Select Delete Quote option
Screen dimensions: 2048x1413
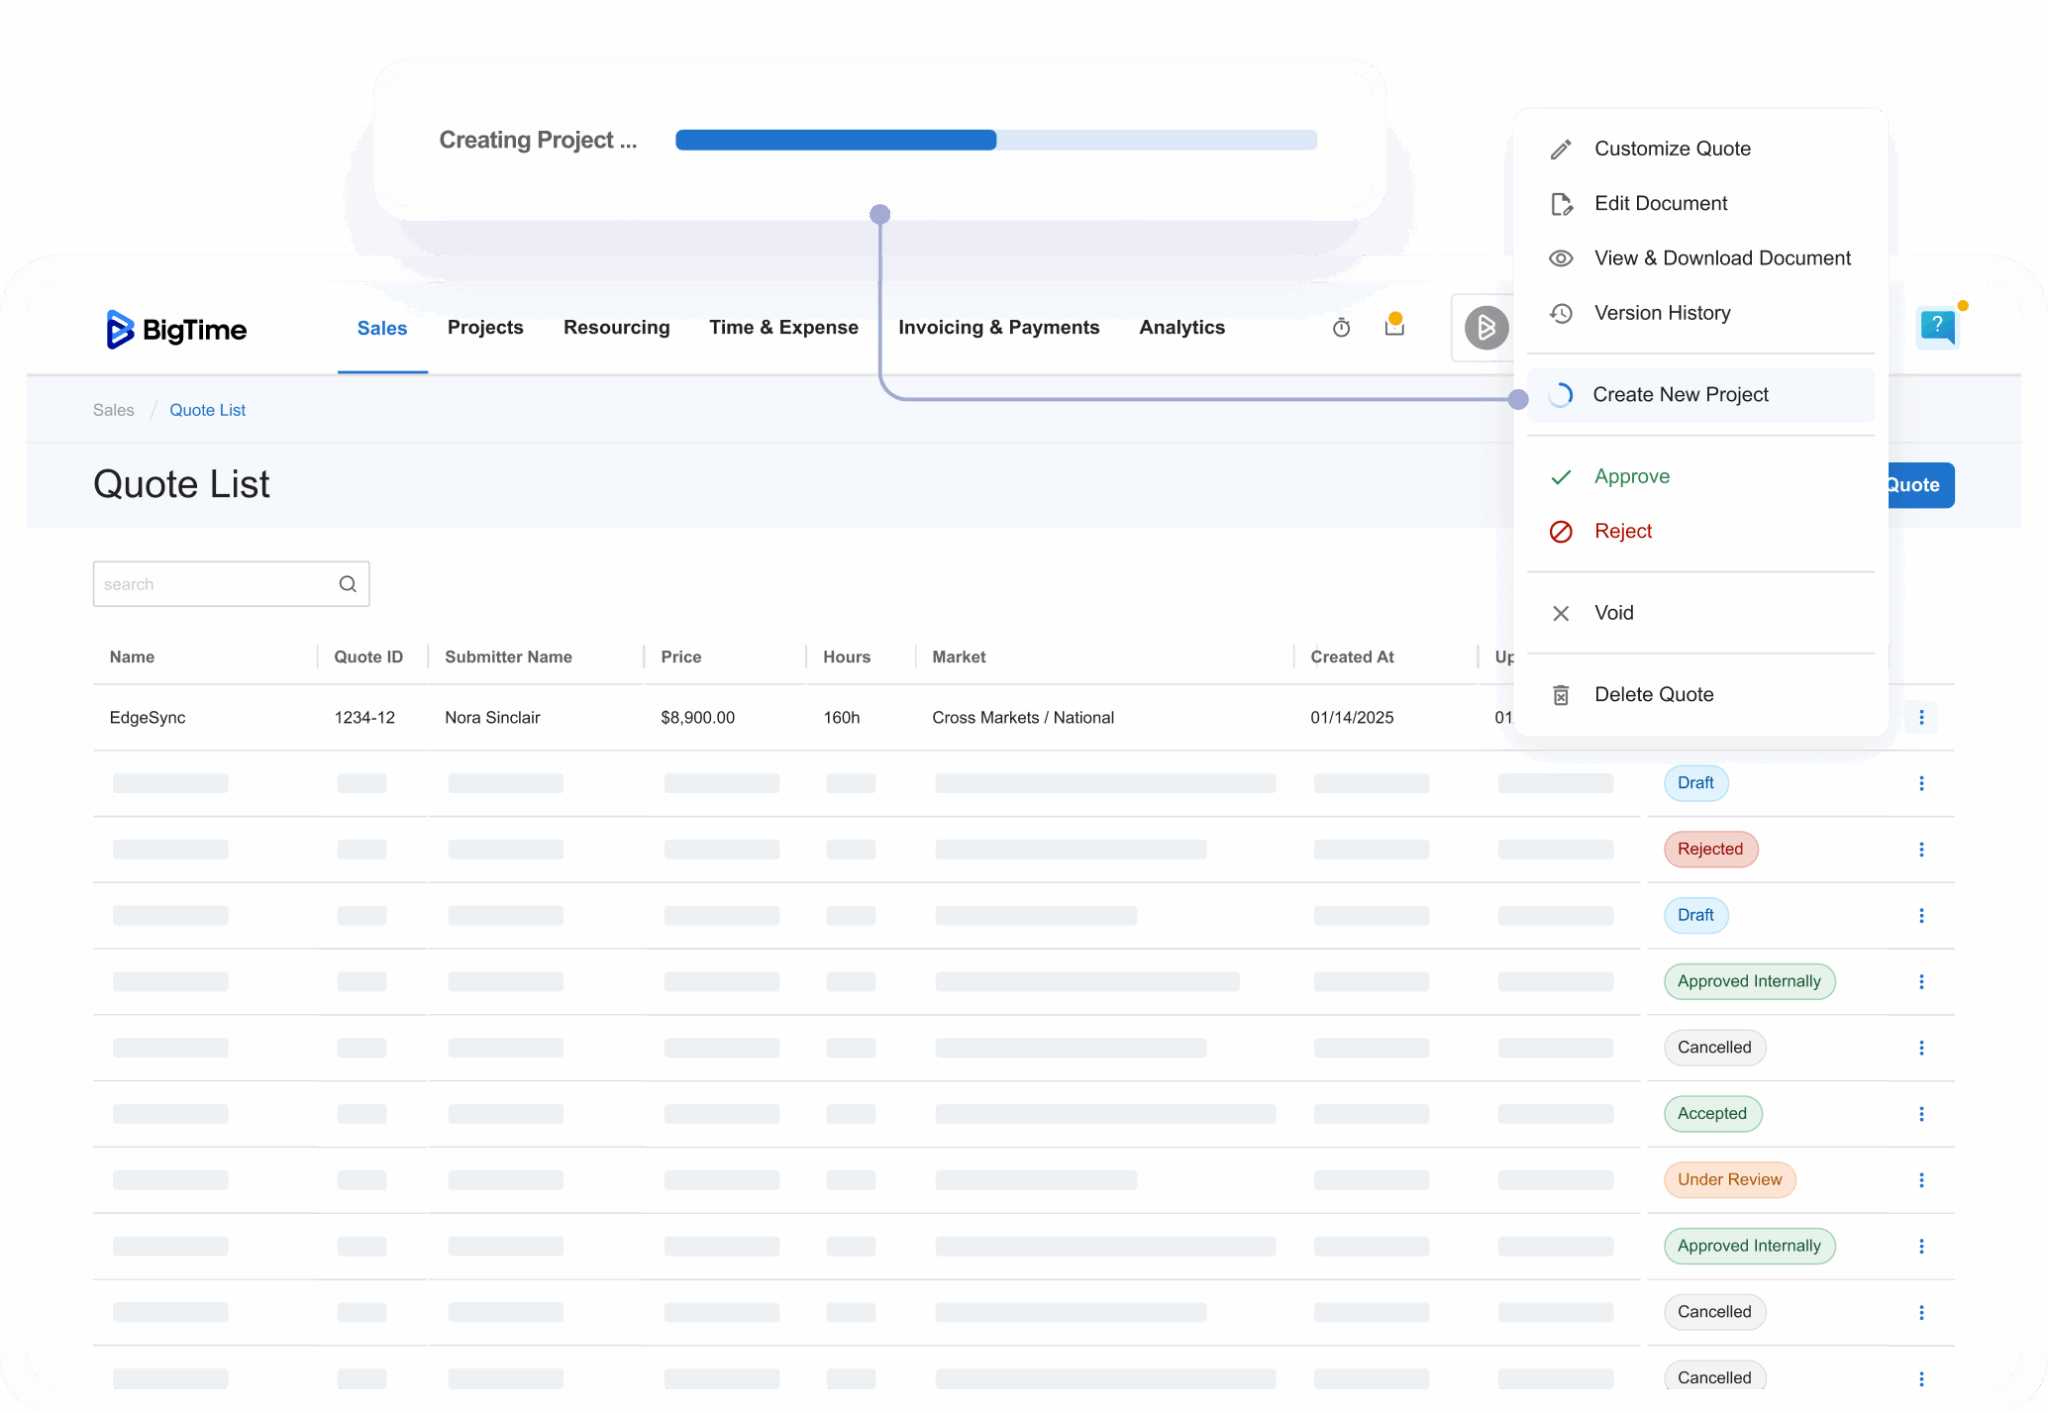coord(1653,695)
